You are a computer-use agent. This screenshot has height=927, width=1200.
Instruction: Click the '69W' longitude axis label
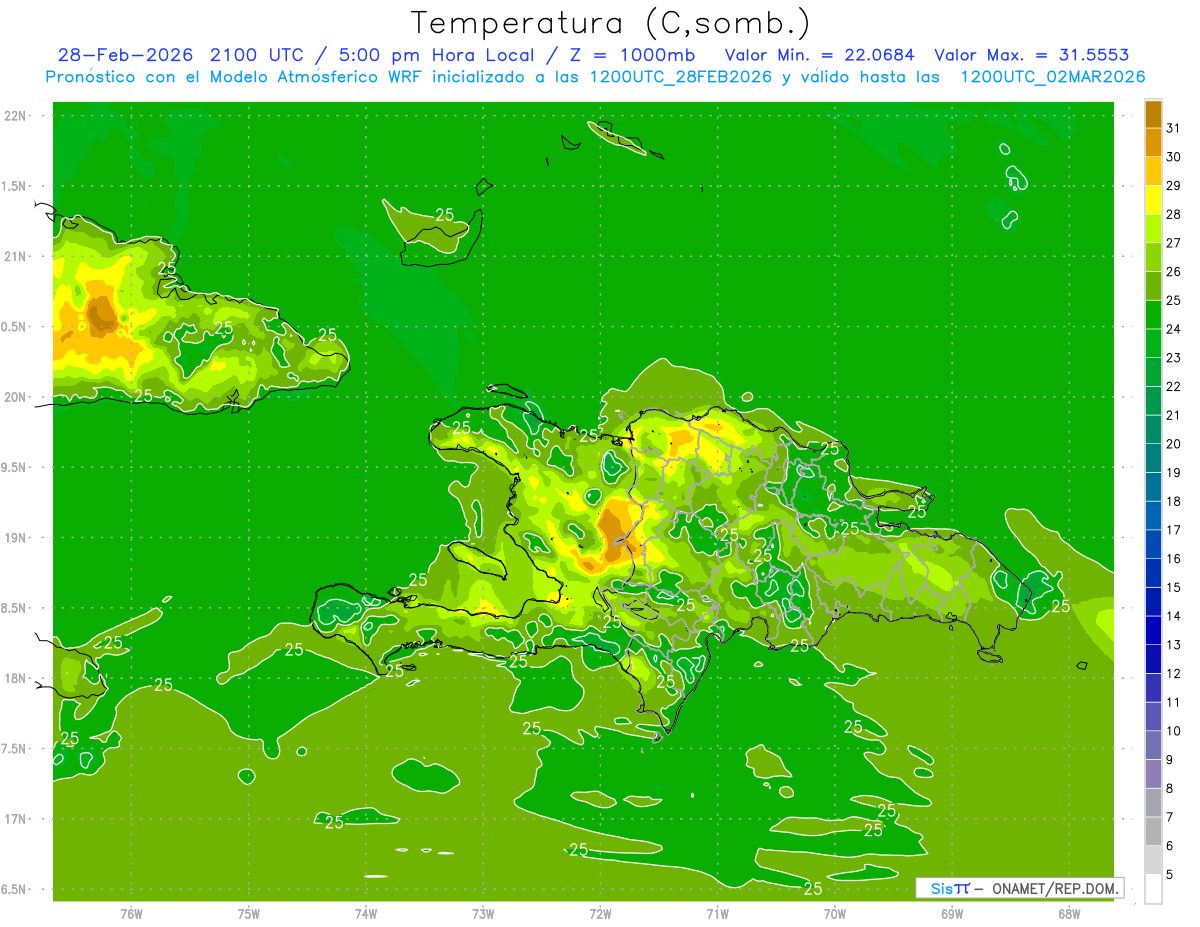[x=952, y=913]
